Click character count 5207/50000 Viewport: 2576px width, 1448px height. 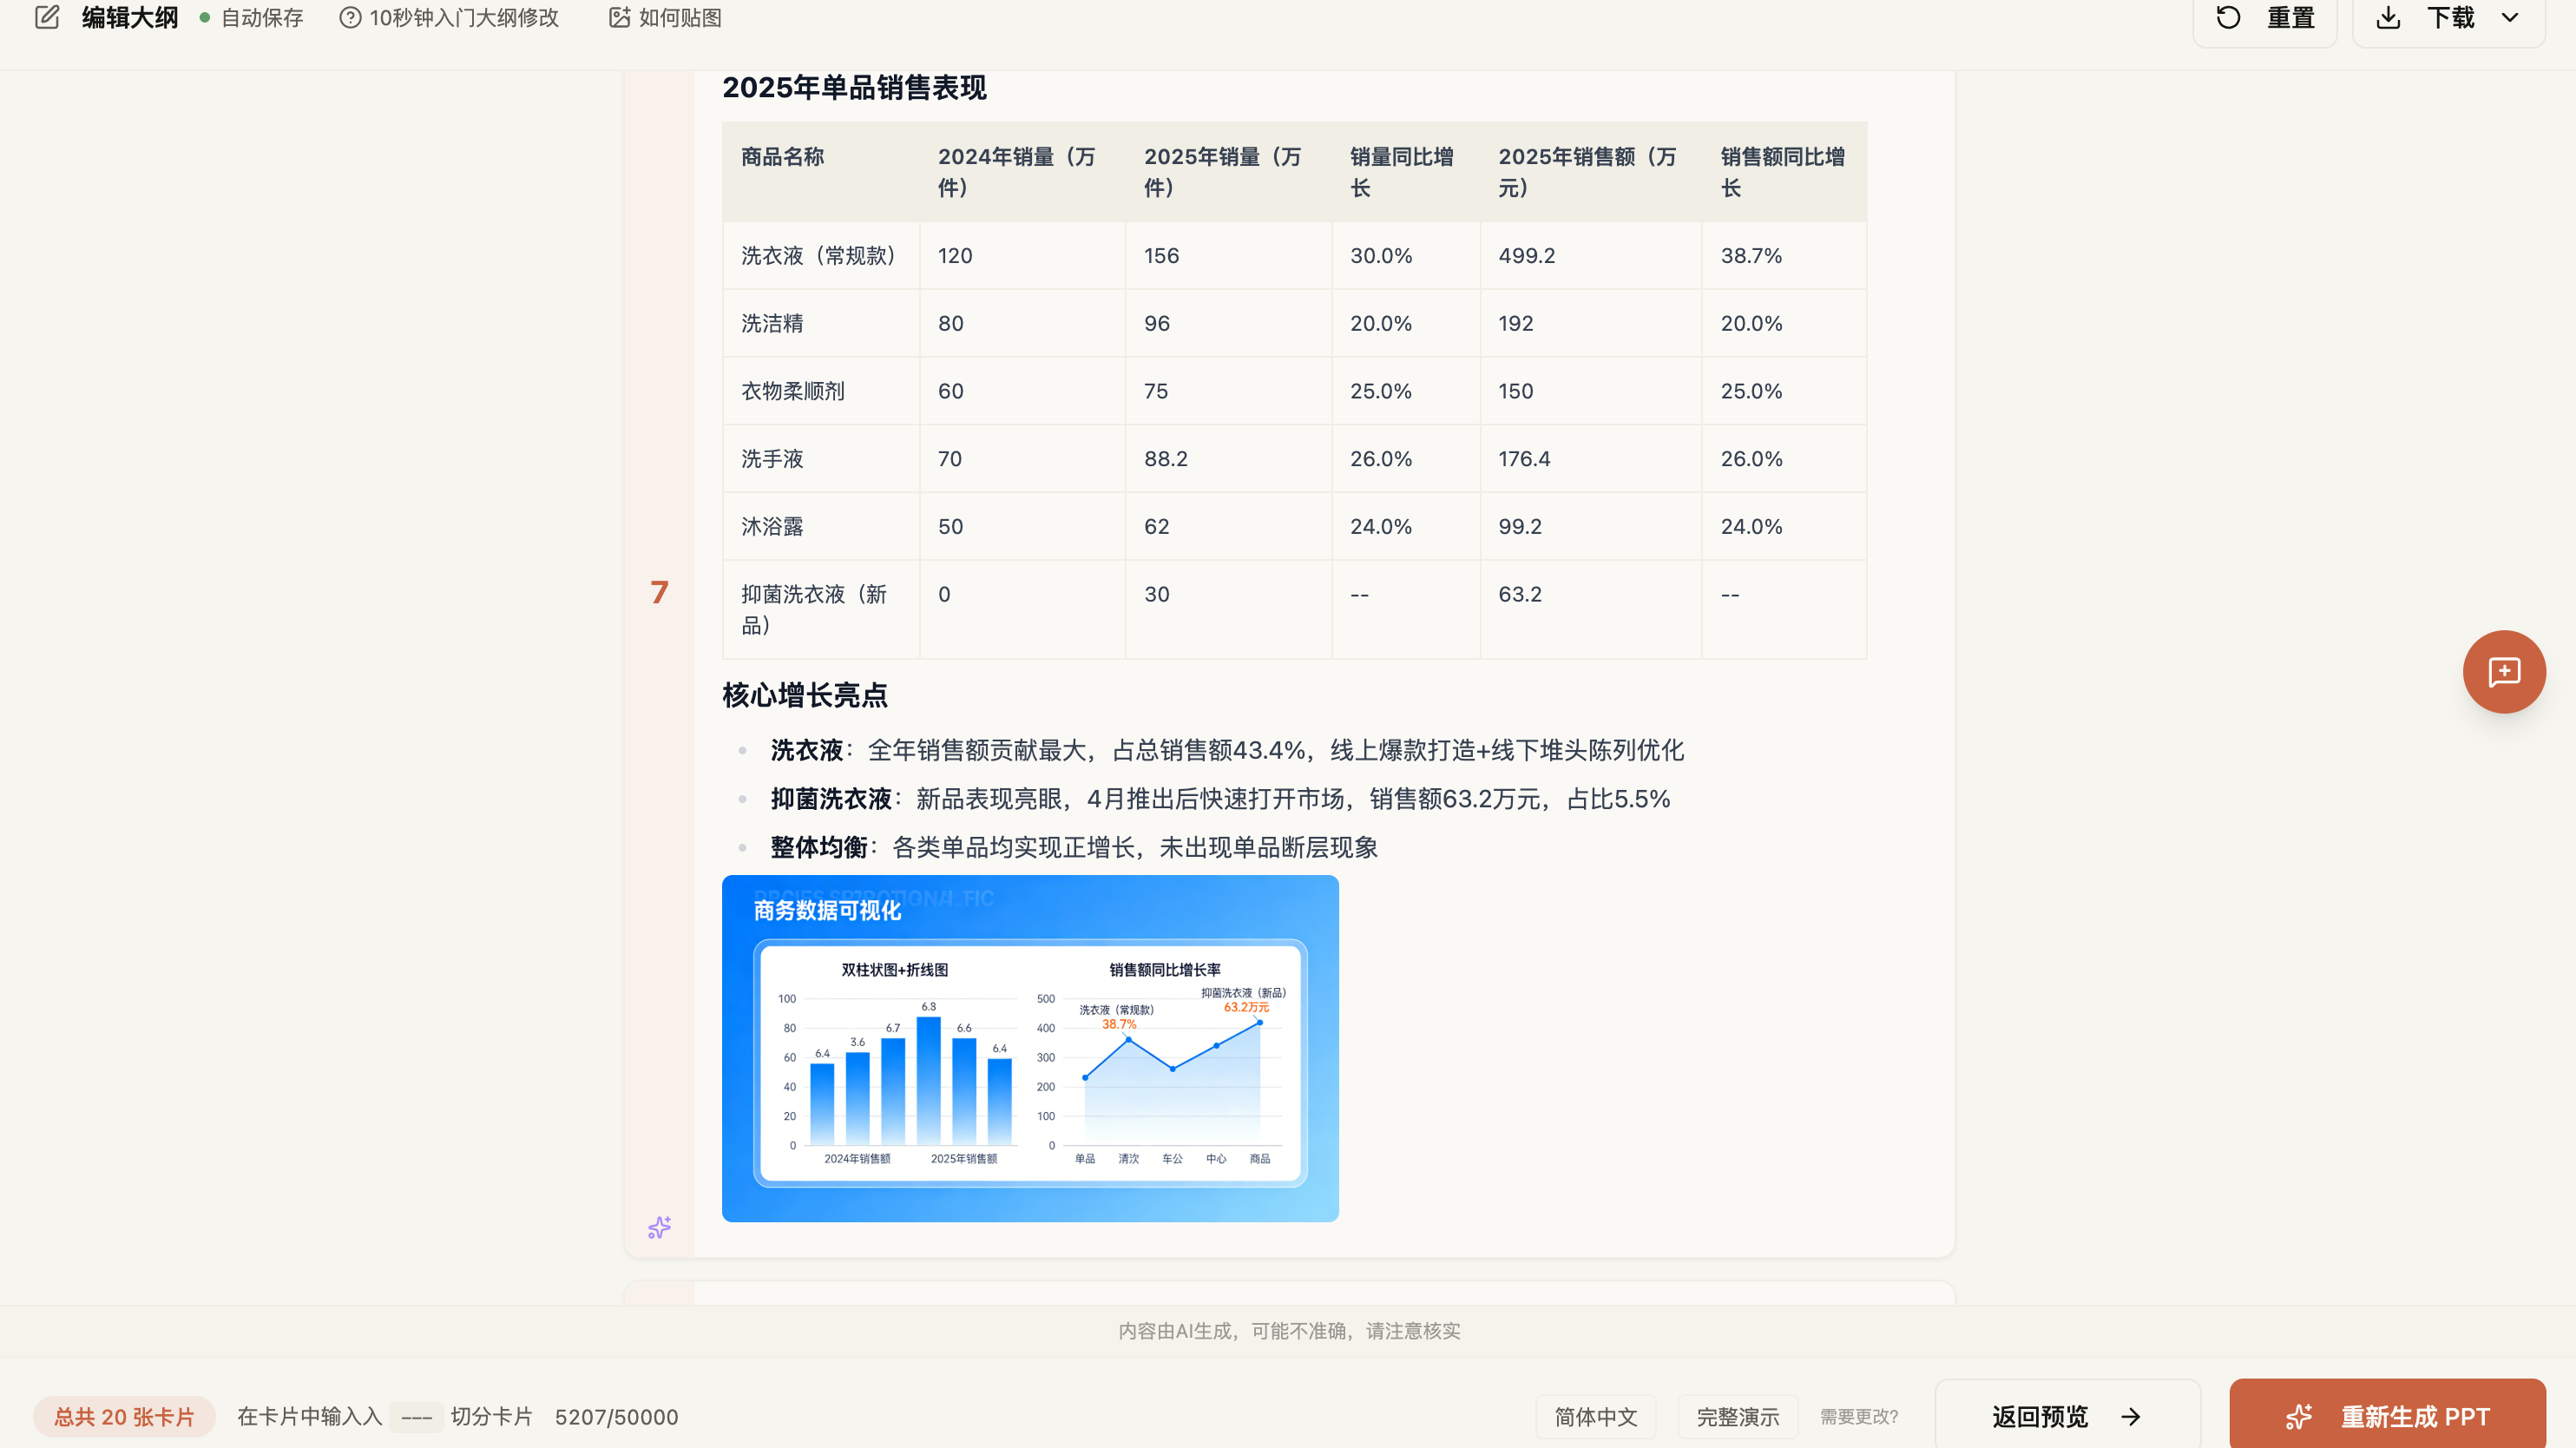click(616, 1417)
